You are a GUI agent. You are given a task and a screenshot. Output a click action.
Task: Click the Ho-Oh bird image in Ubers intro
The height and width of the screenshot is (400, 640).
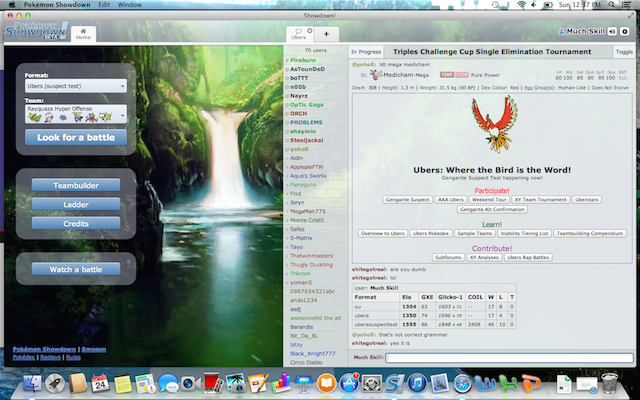[494, 124]
